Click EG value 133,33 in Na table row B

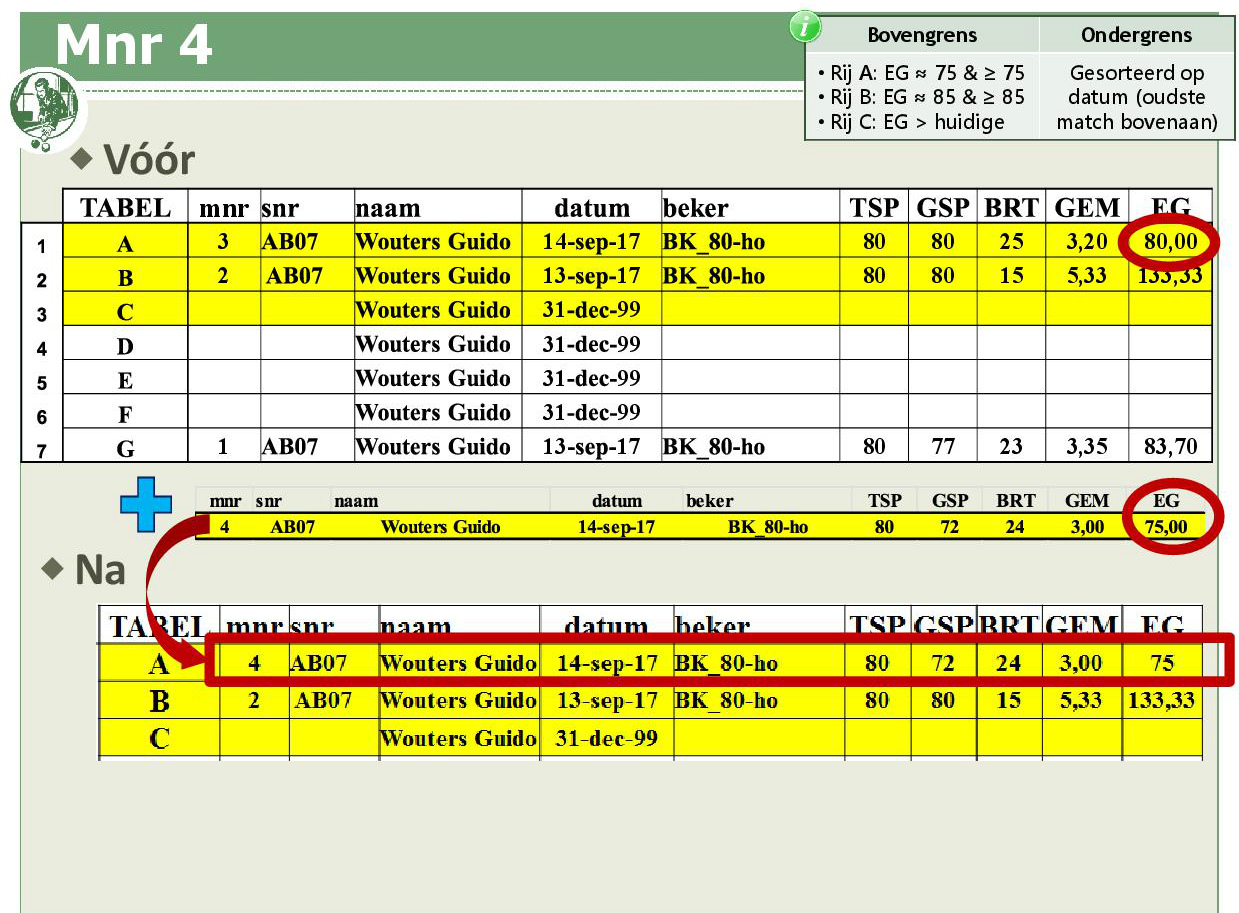[1161, 700]
